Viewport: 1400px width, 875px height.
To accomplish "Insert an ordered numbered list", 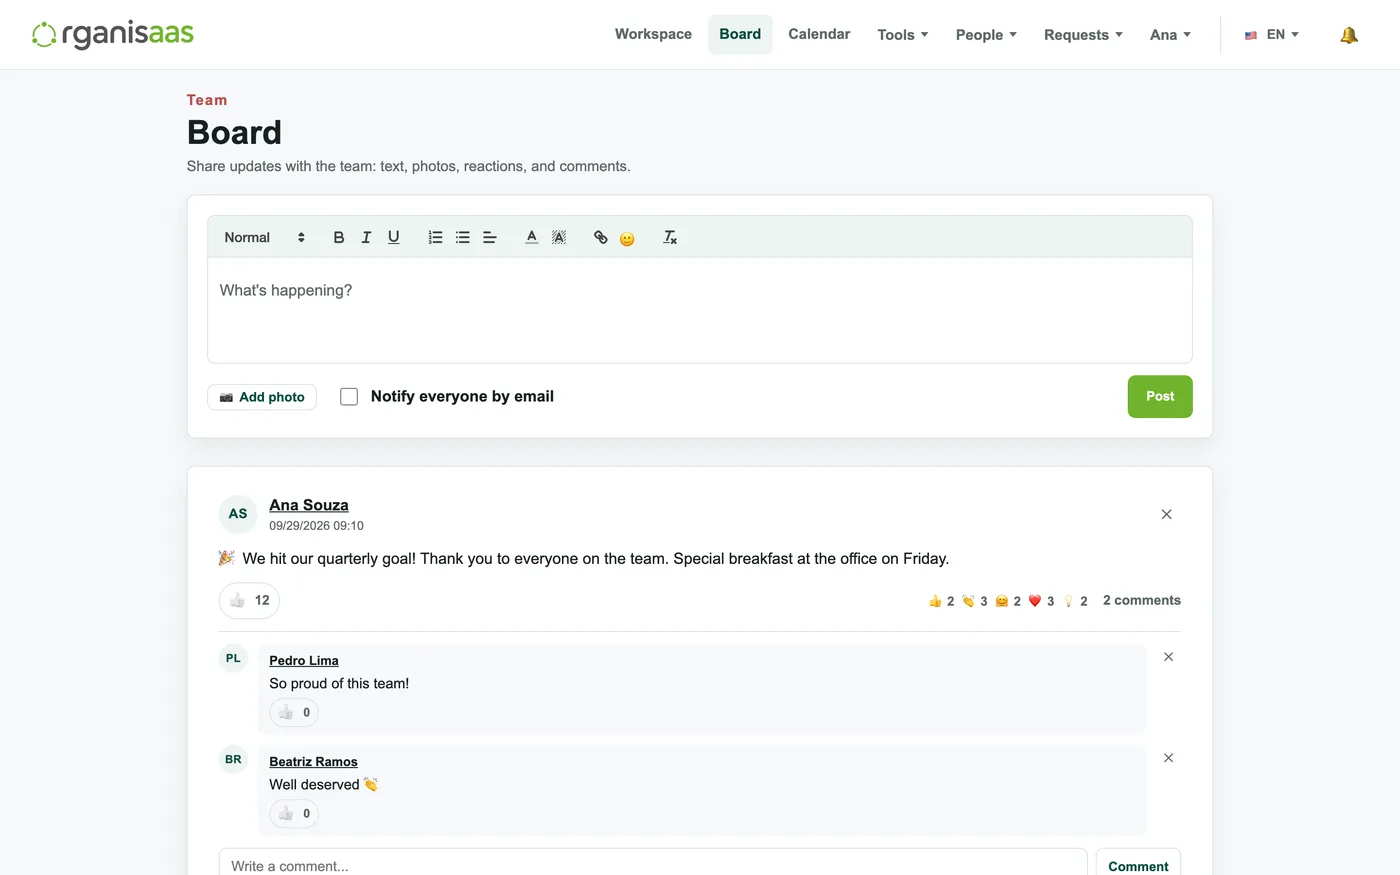I will pyautogui.click(x=435, y=237).
